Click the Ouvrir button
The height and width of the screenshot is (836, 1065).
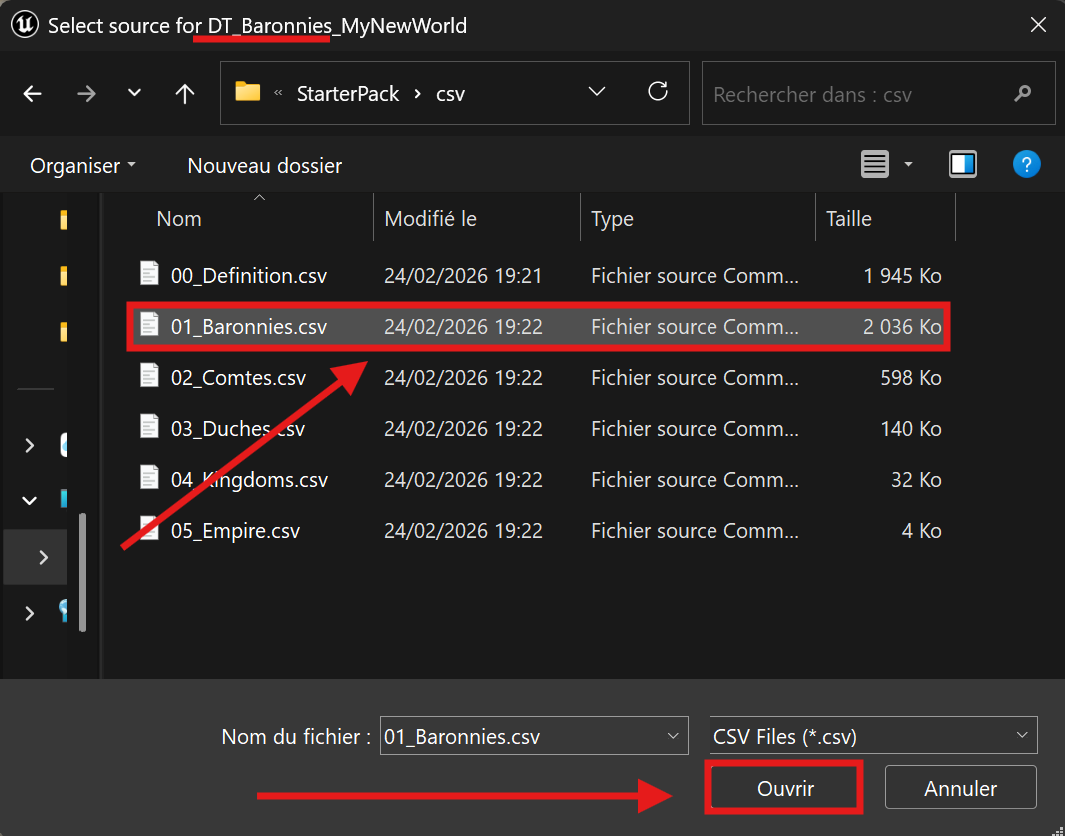785,788
